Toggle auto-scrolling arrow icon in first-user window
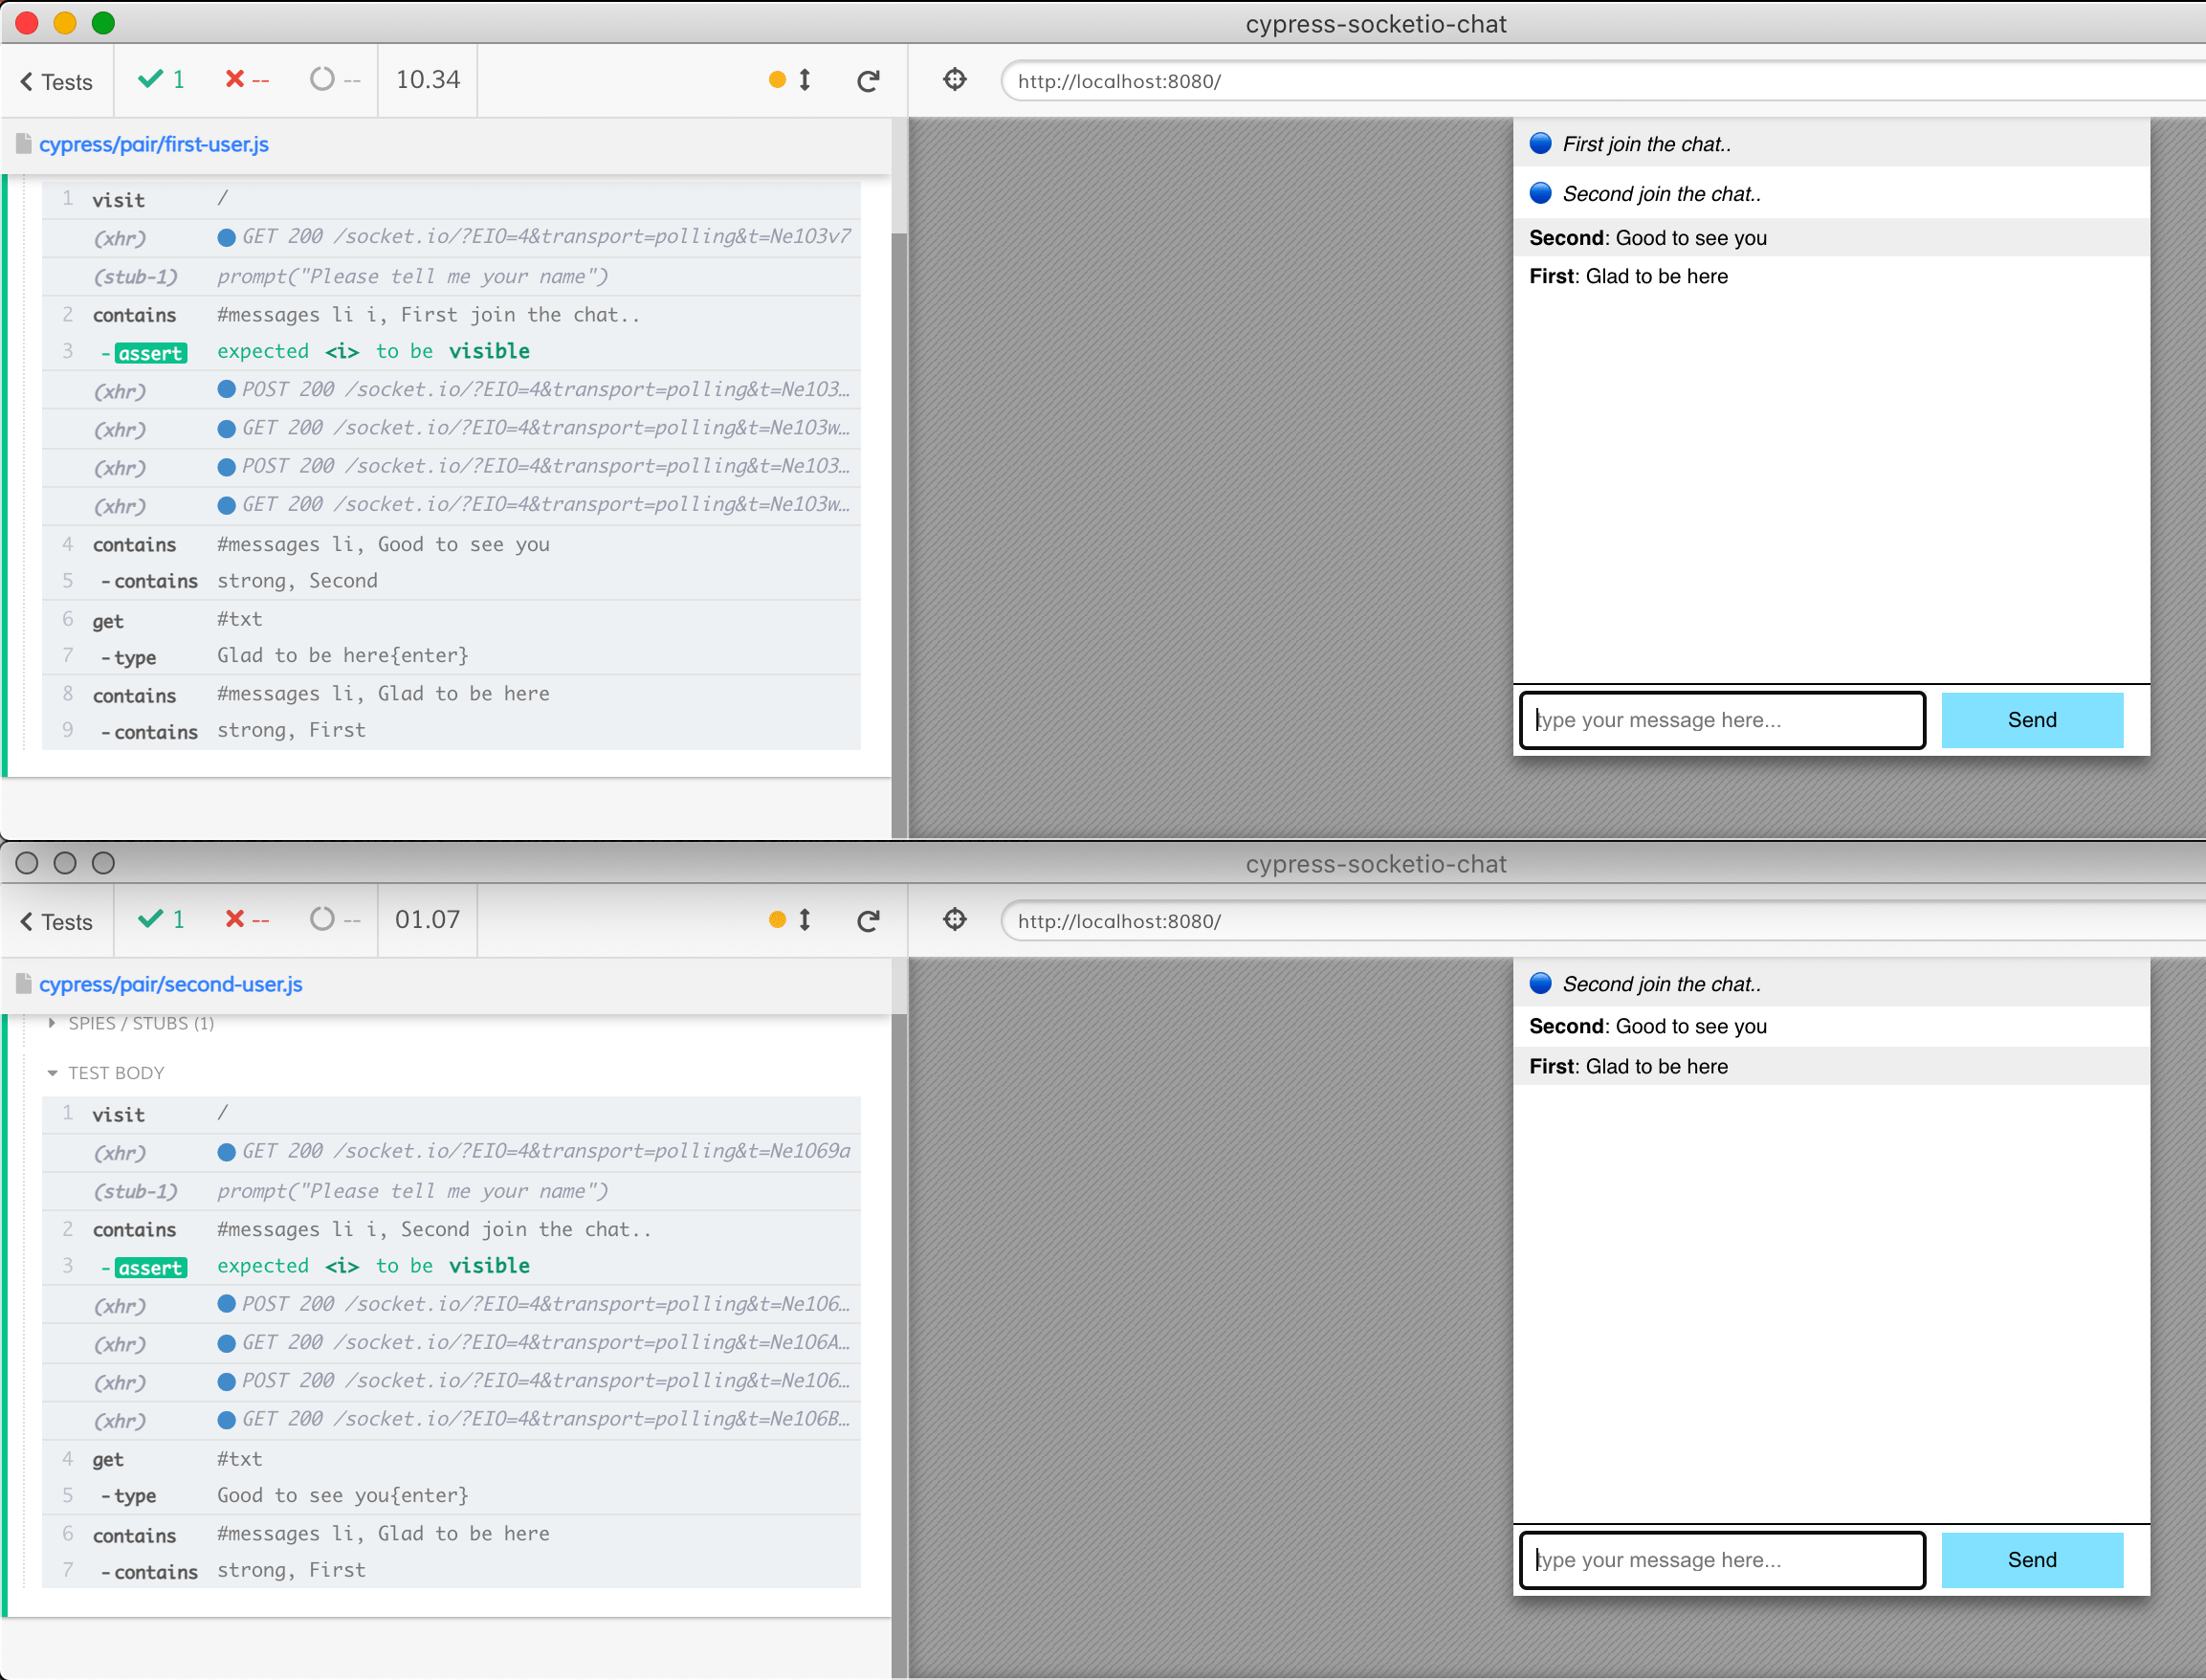 (805, 79)
